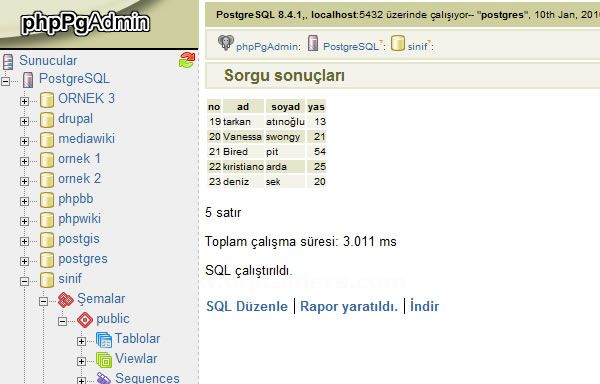Click the Sunucular servers icon

[8, 61]
